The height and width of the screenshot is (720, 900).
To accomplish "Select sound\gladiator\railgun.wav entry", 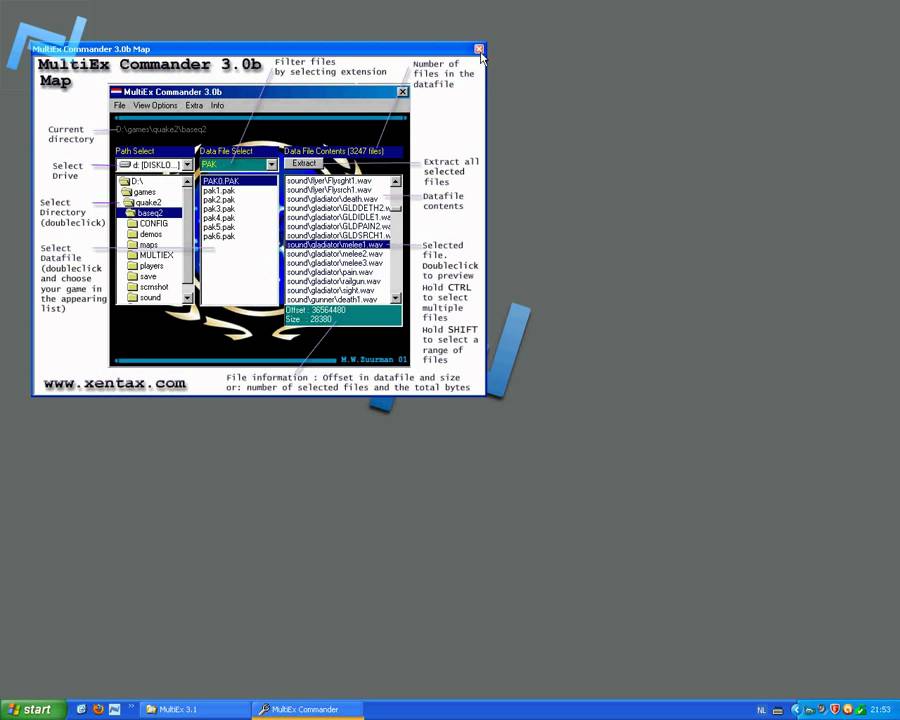I will click(334, 281).
